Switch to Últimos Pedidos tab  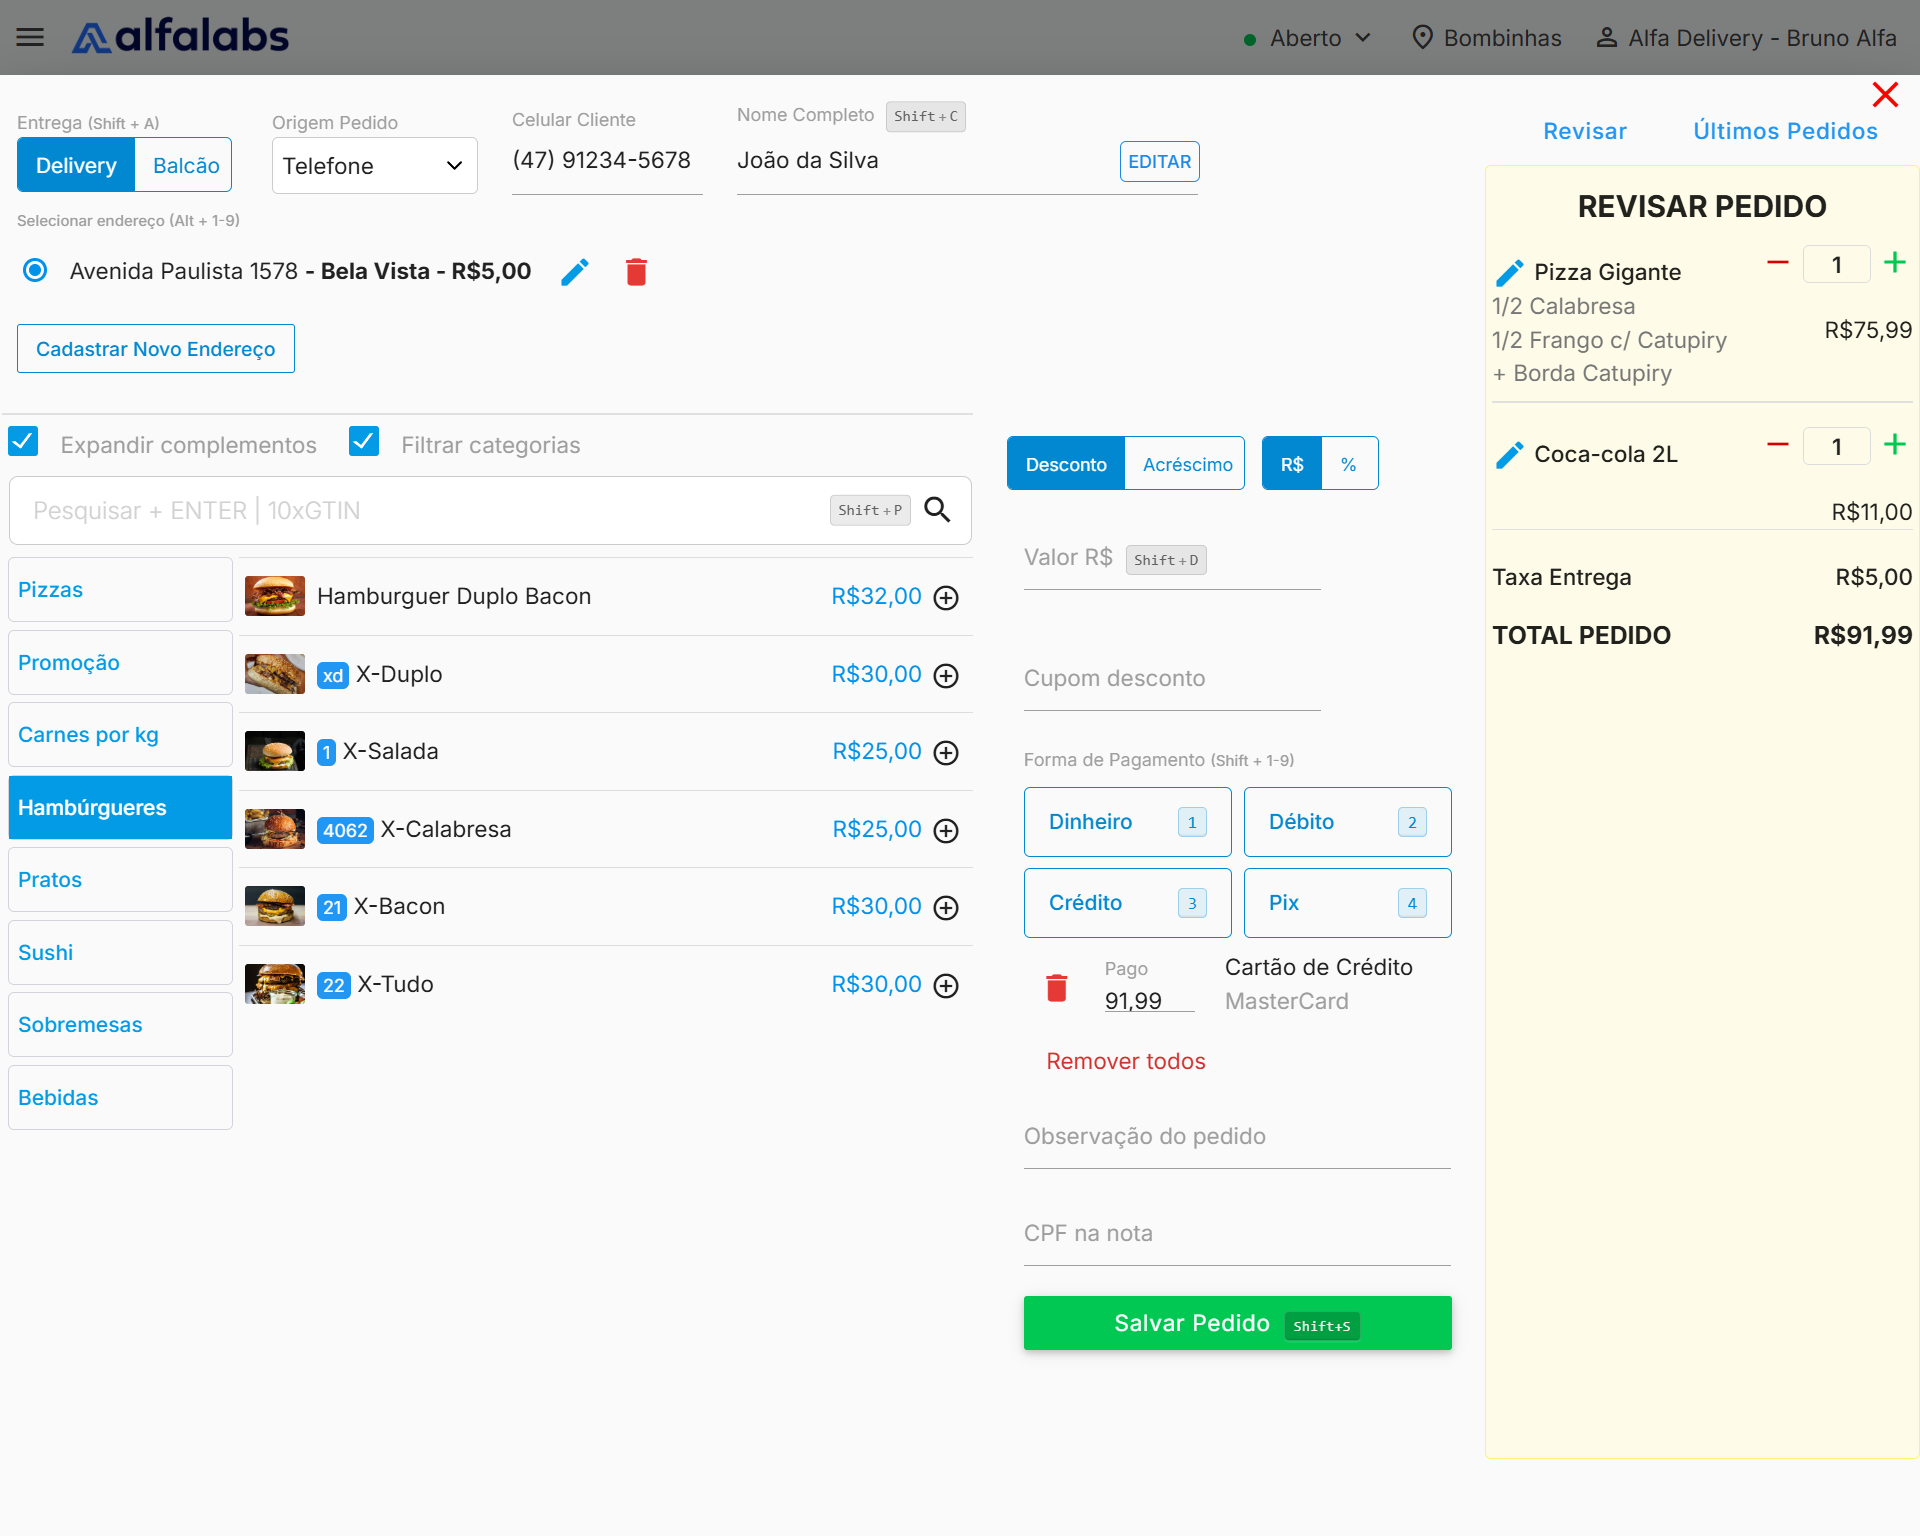coord(1785,131)
